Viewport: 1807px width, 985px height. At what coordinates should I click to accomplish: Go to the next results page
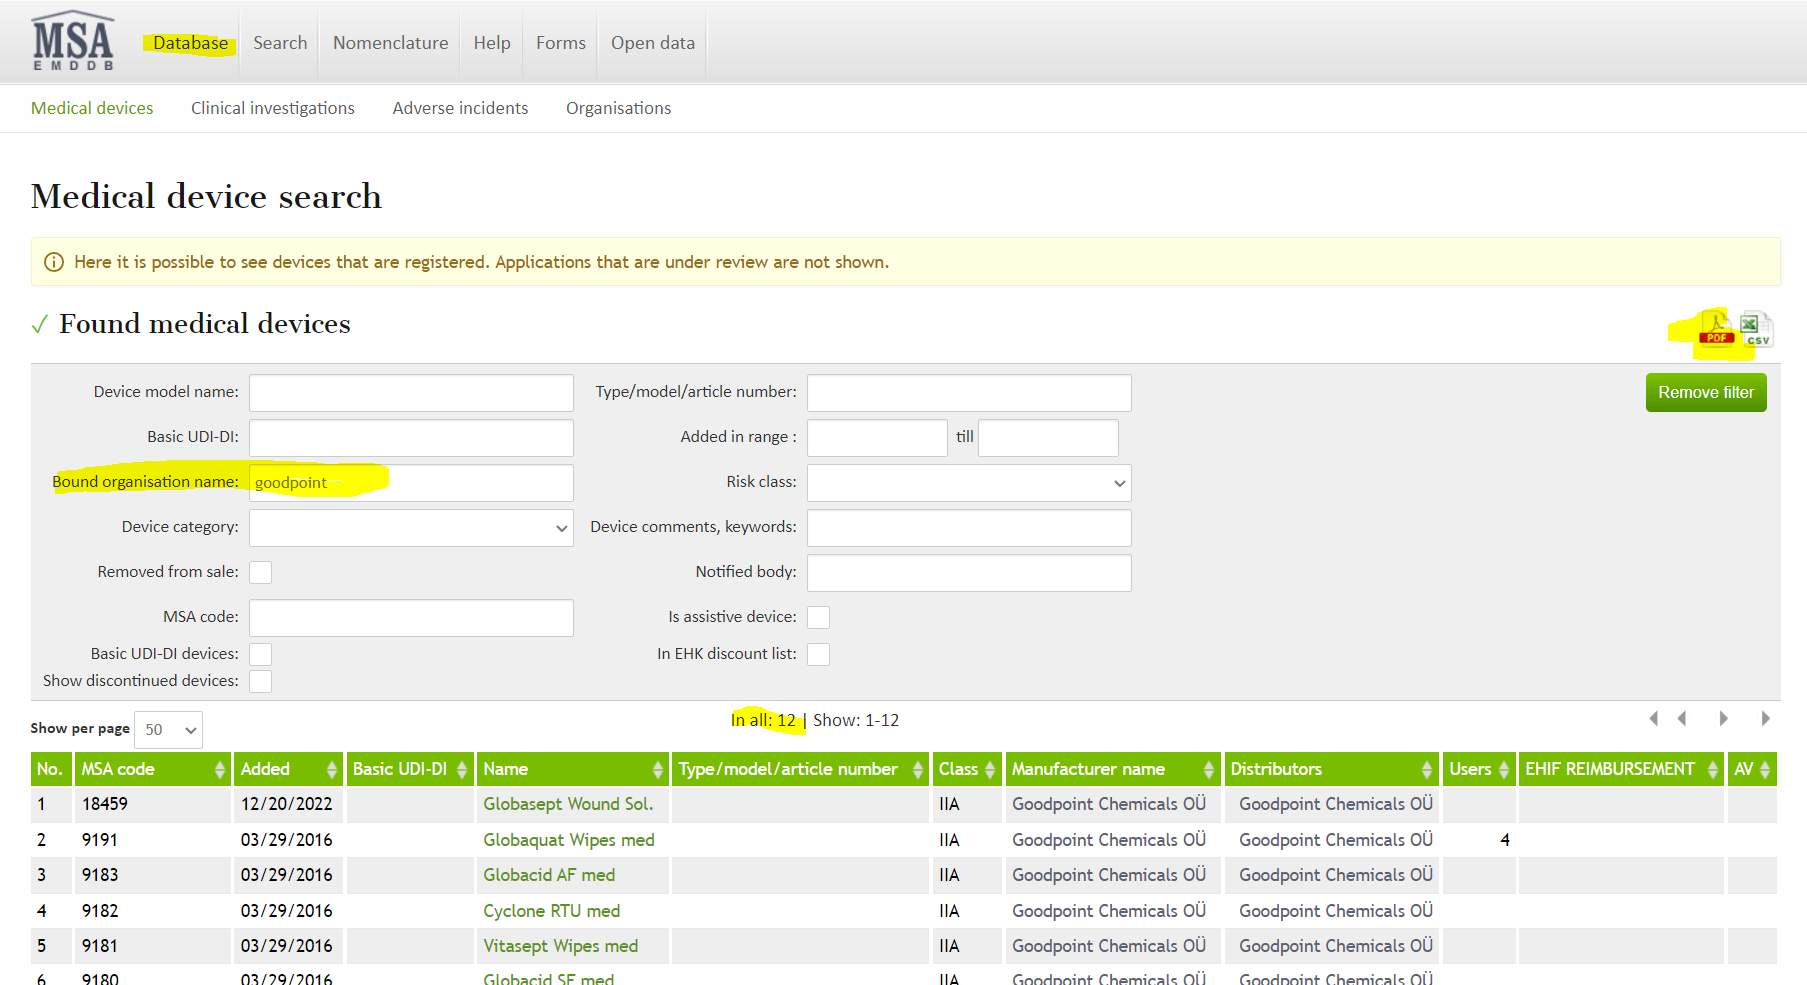tap(1724, 719)
